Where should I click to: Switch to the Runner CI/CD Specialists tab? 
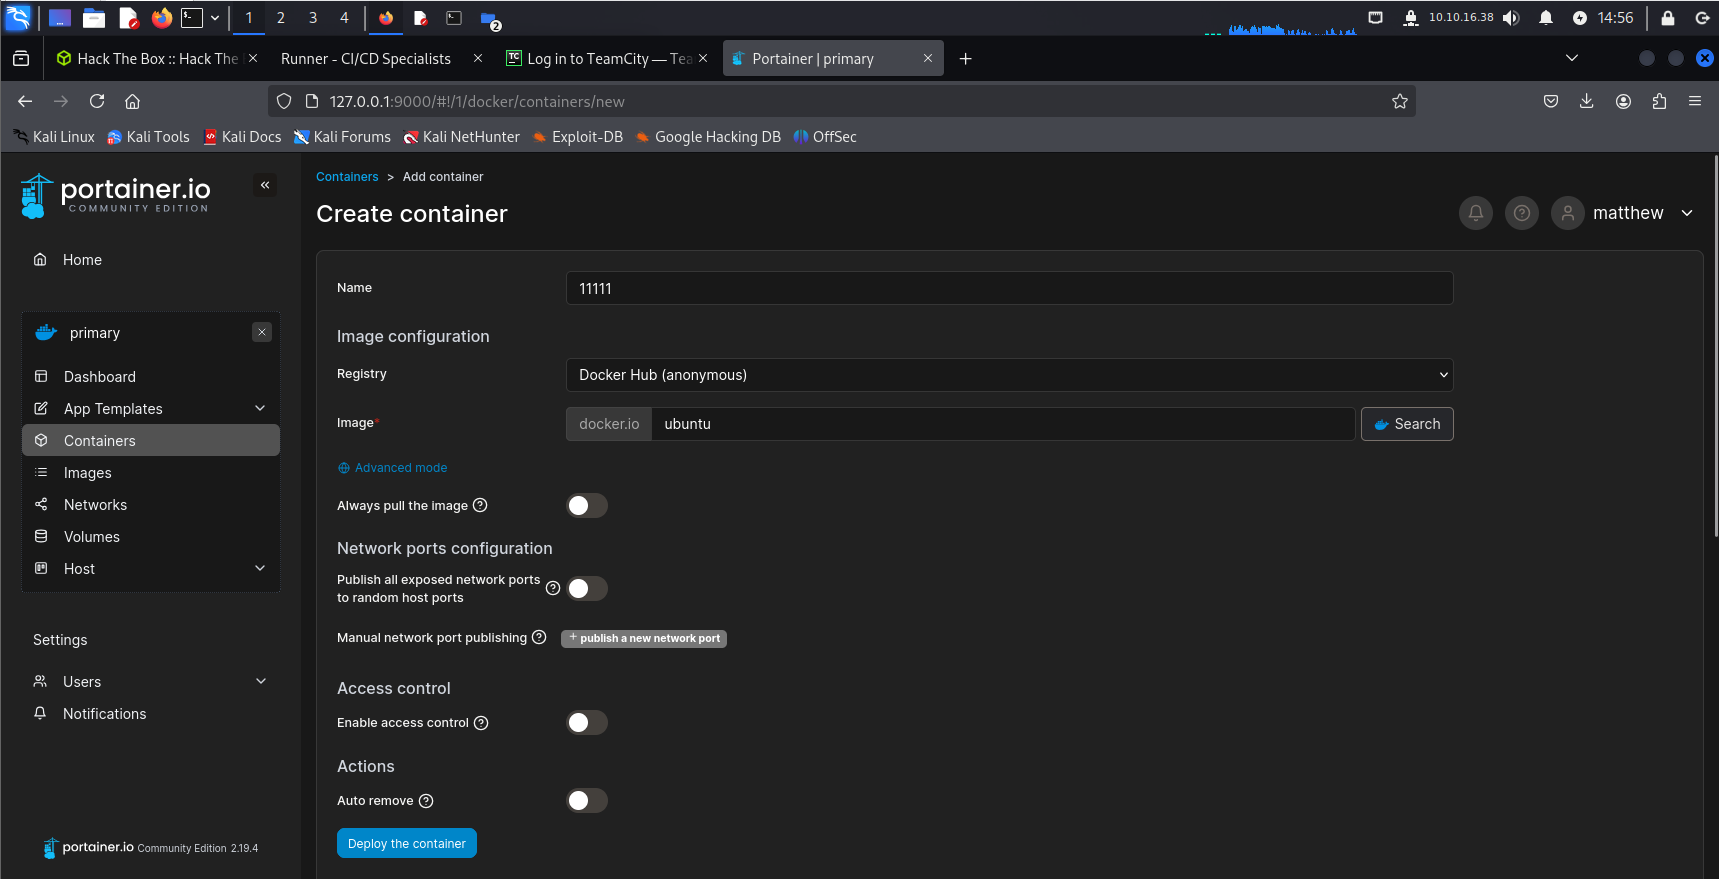click(366, 59)
